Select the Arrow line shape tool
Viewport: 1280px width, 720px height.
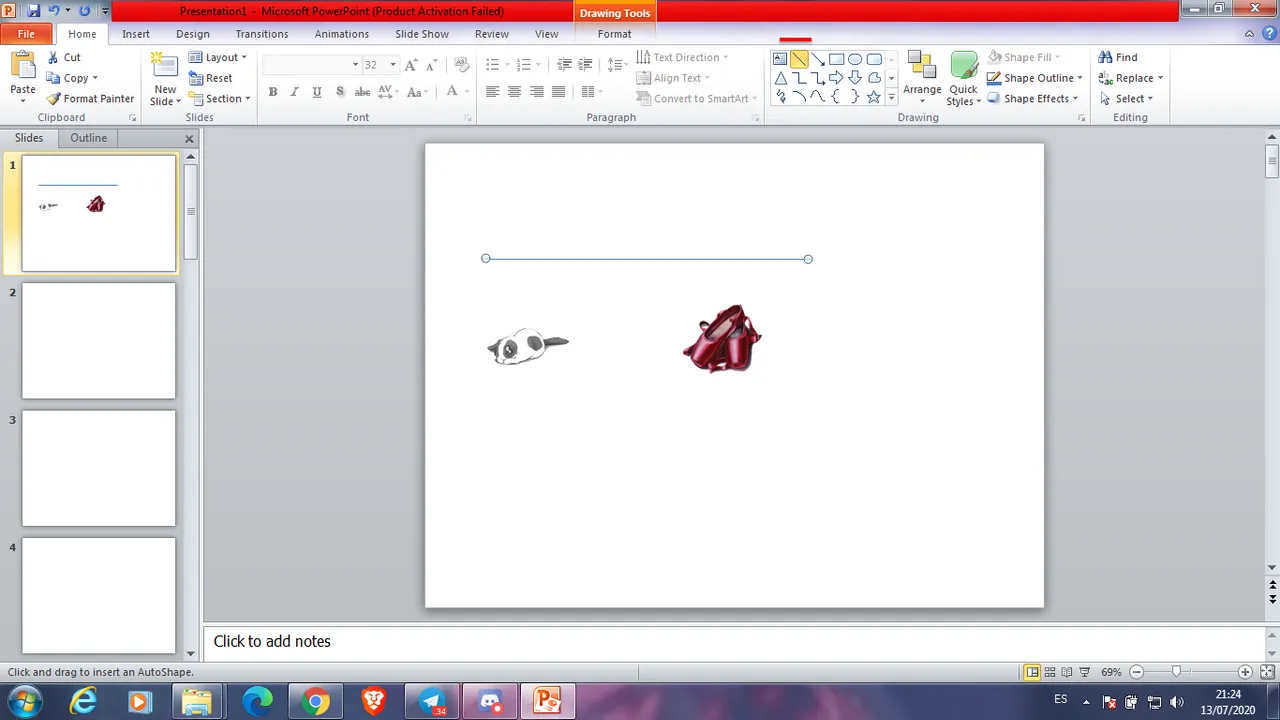pyautogui.click(x=818, y=59)
